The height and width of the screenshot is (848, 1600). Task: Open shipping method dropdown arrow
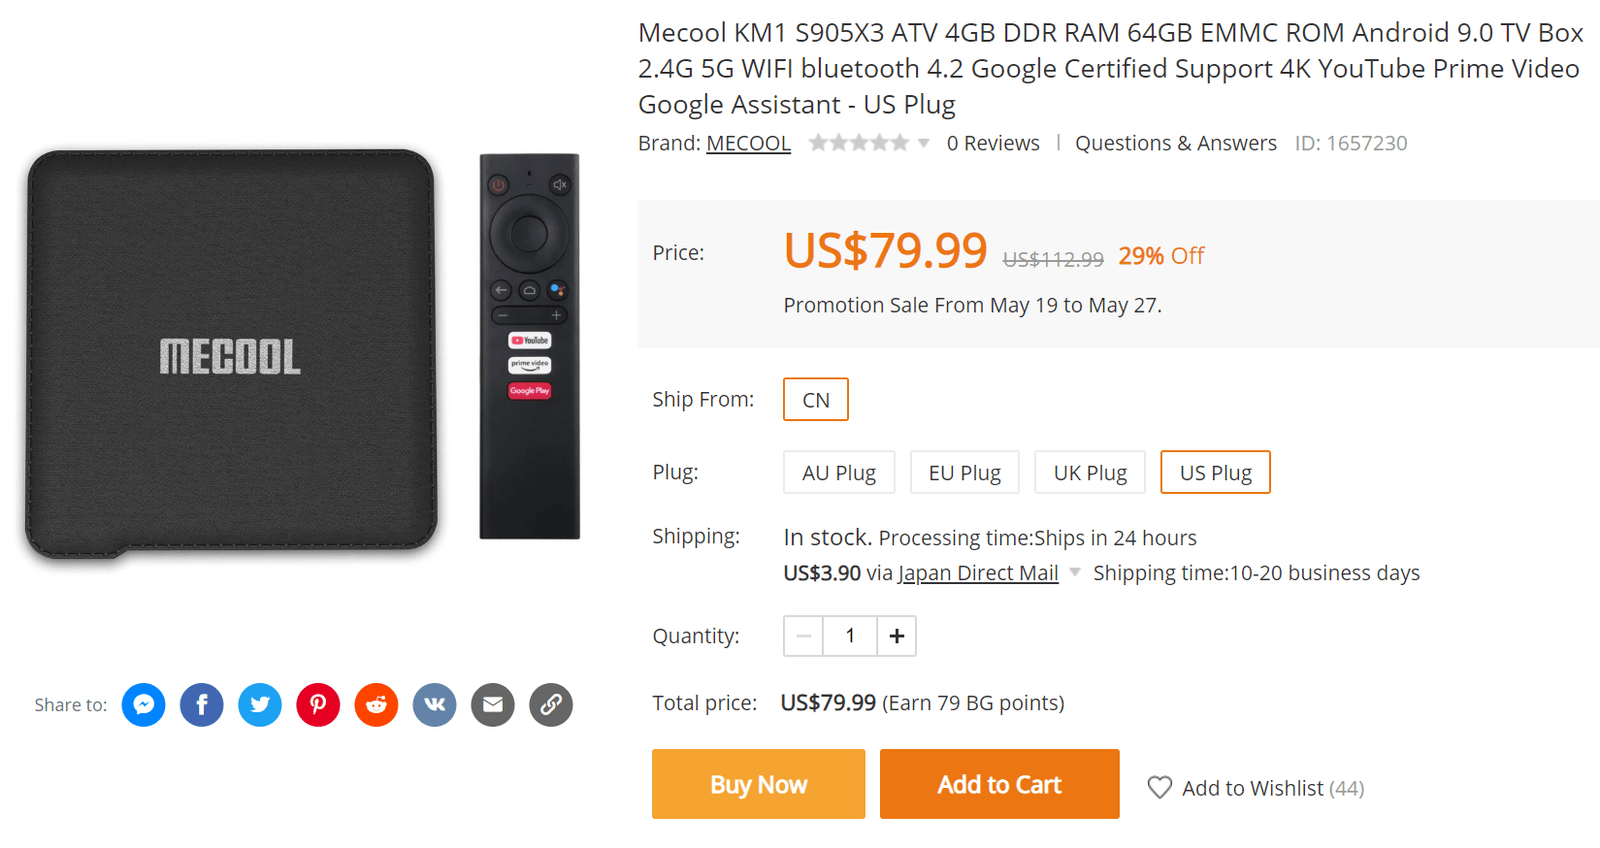pyautogui.click(x=1075, y=573)
